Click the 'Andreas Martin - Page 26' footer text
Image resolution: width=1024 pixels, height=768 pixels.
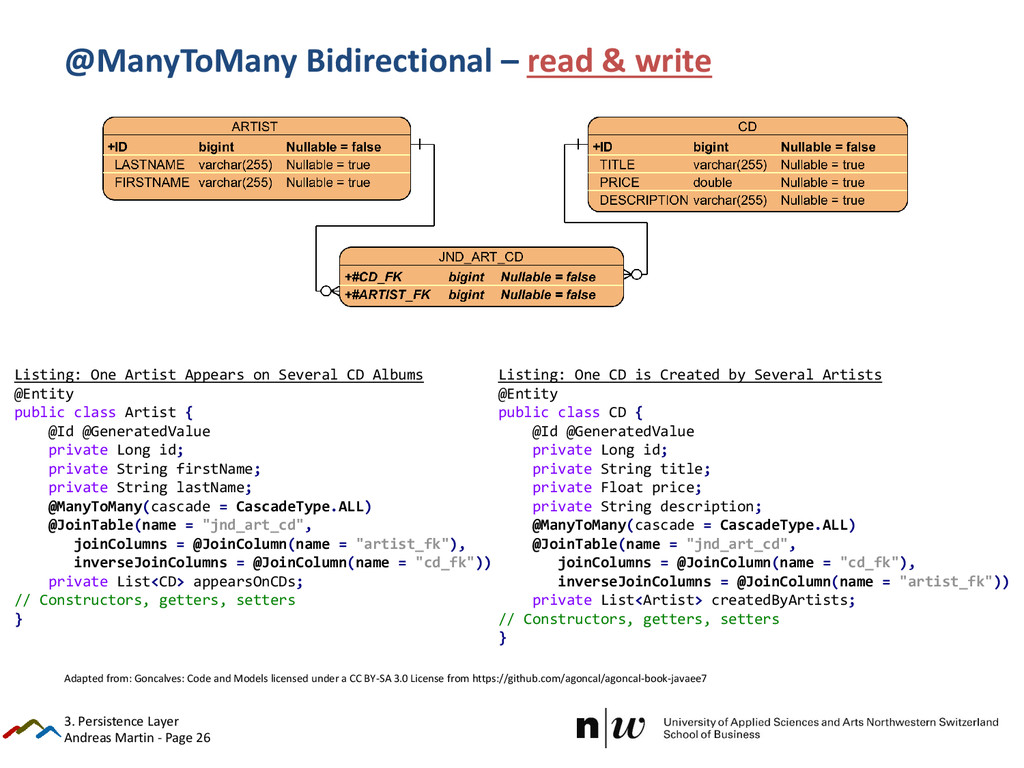click(x=137, y=737)
